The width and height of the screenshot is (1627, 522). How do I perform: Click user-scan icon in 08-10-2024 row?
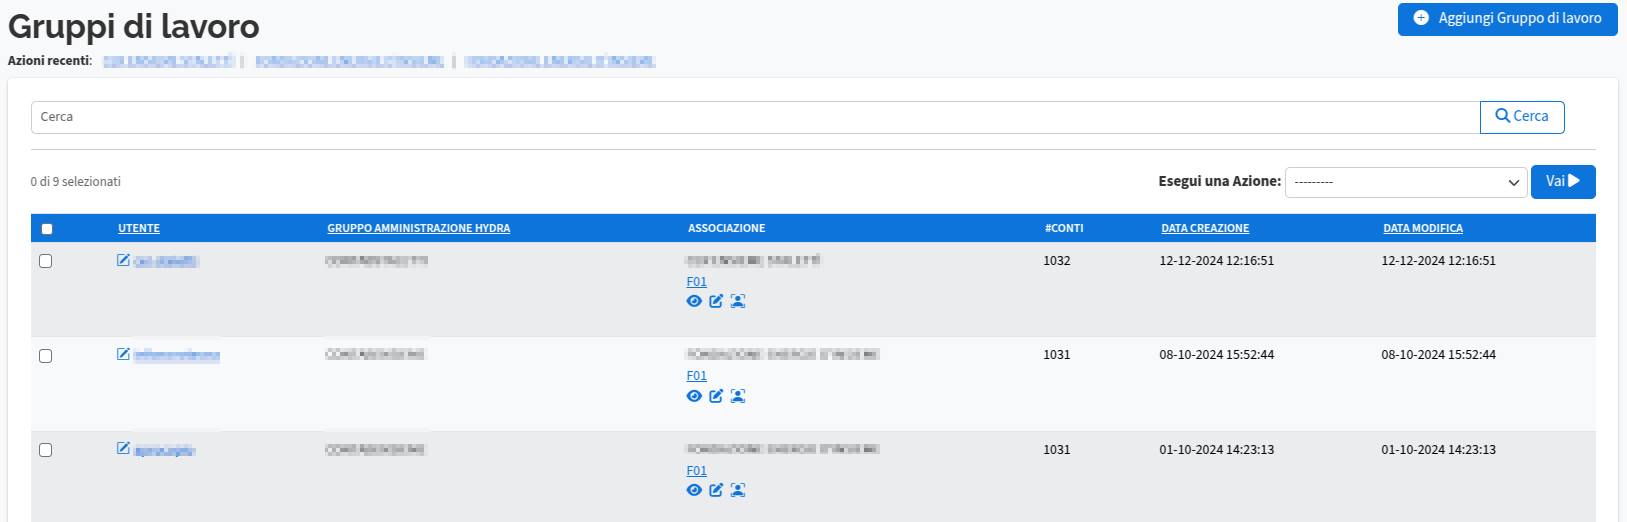coord(738,396)
